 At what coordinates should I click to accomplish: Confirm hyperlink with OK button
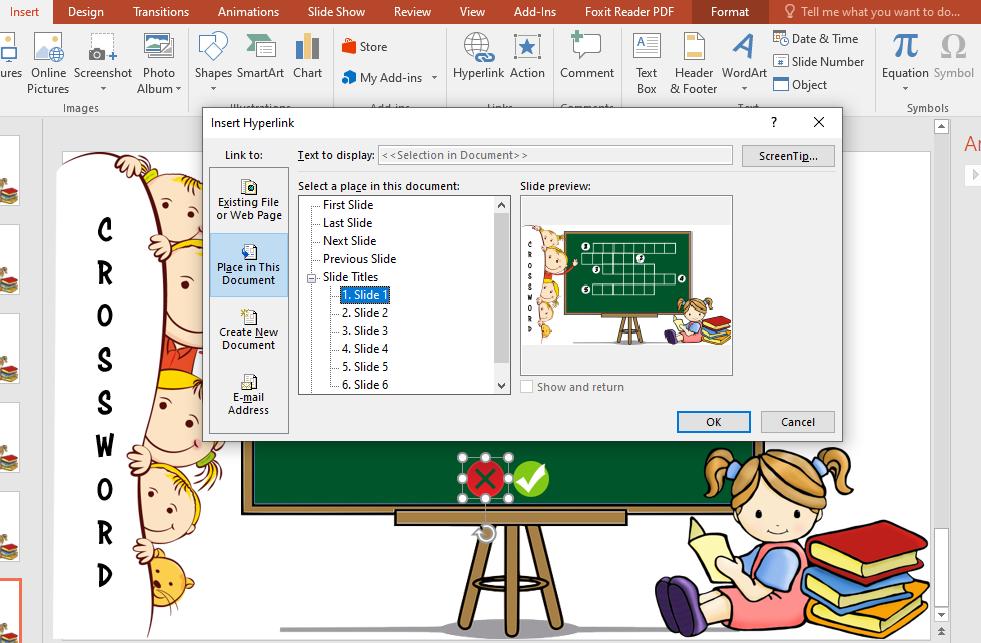[713, 421]
